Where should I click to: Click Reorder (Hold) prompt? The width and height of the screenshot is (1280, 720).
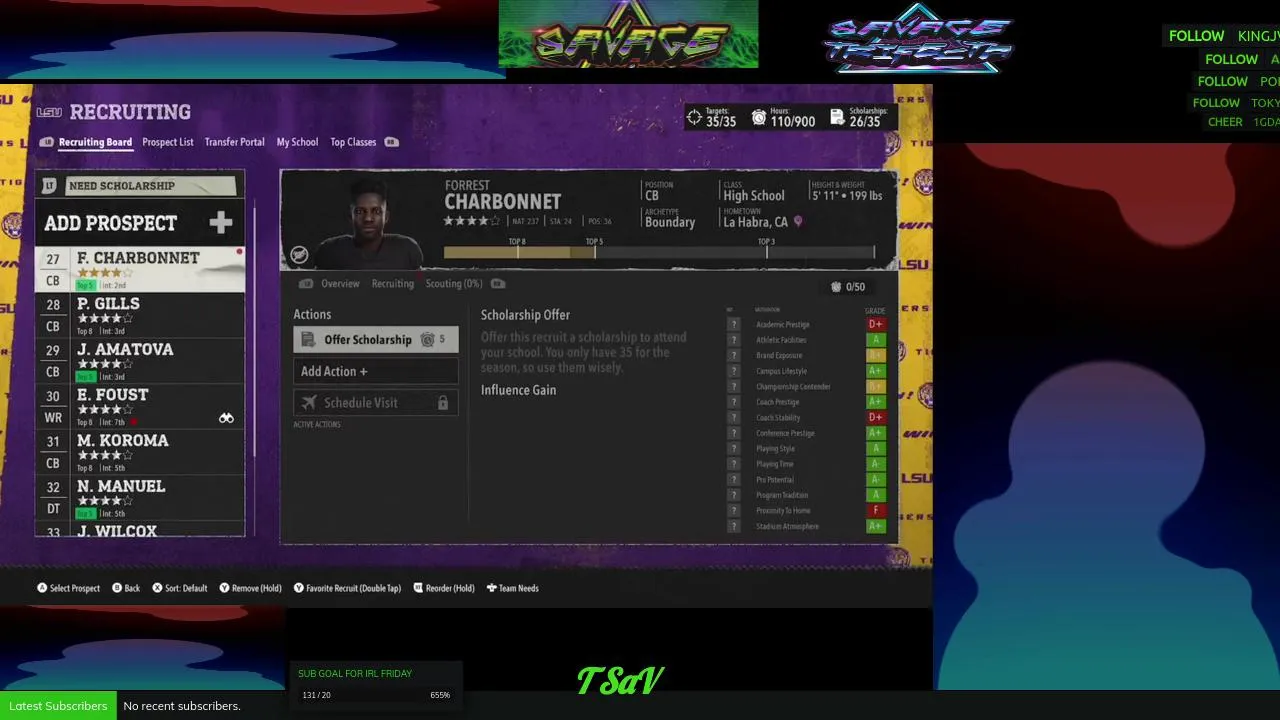coord(444,588)
